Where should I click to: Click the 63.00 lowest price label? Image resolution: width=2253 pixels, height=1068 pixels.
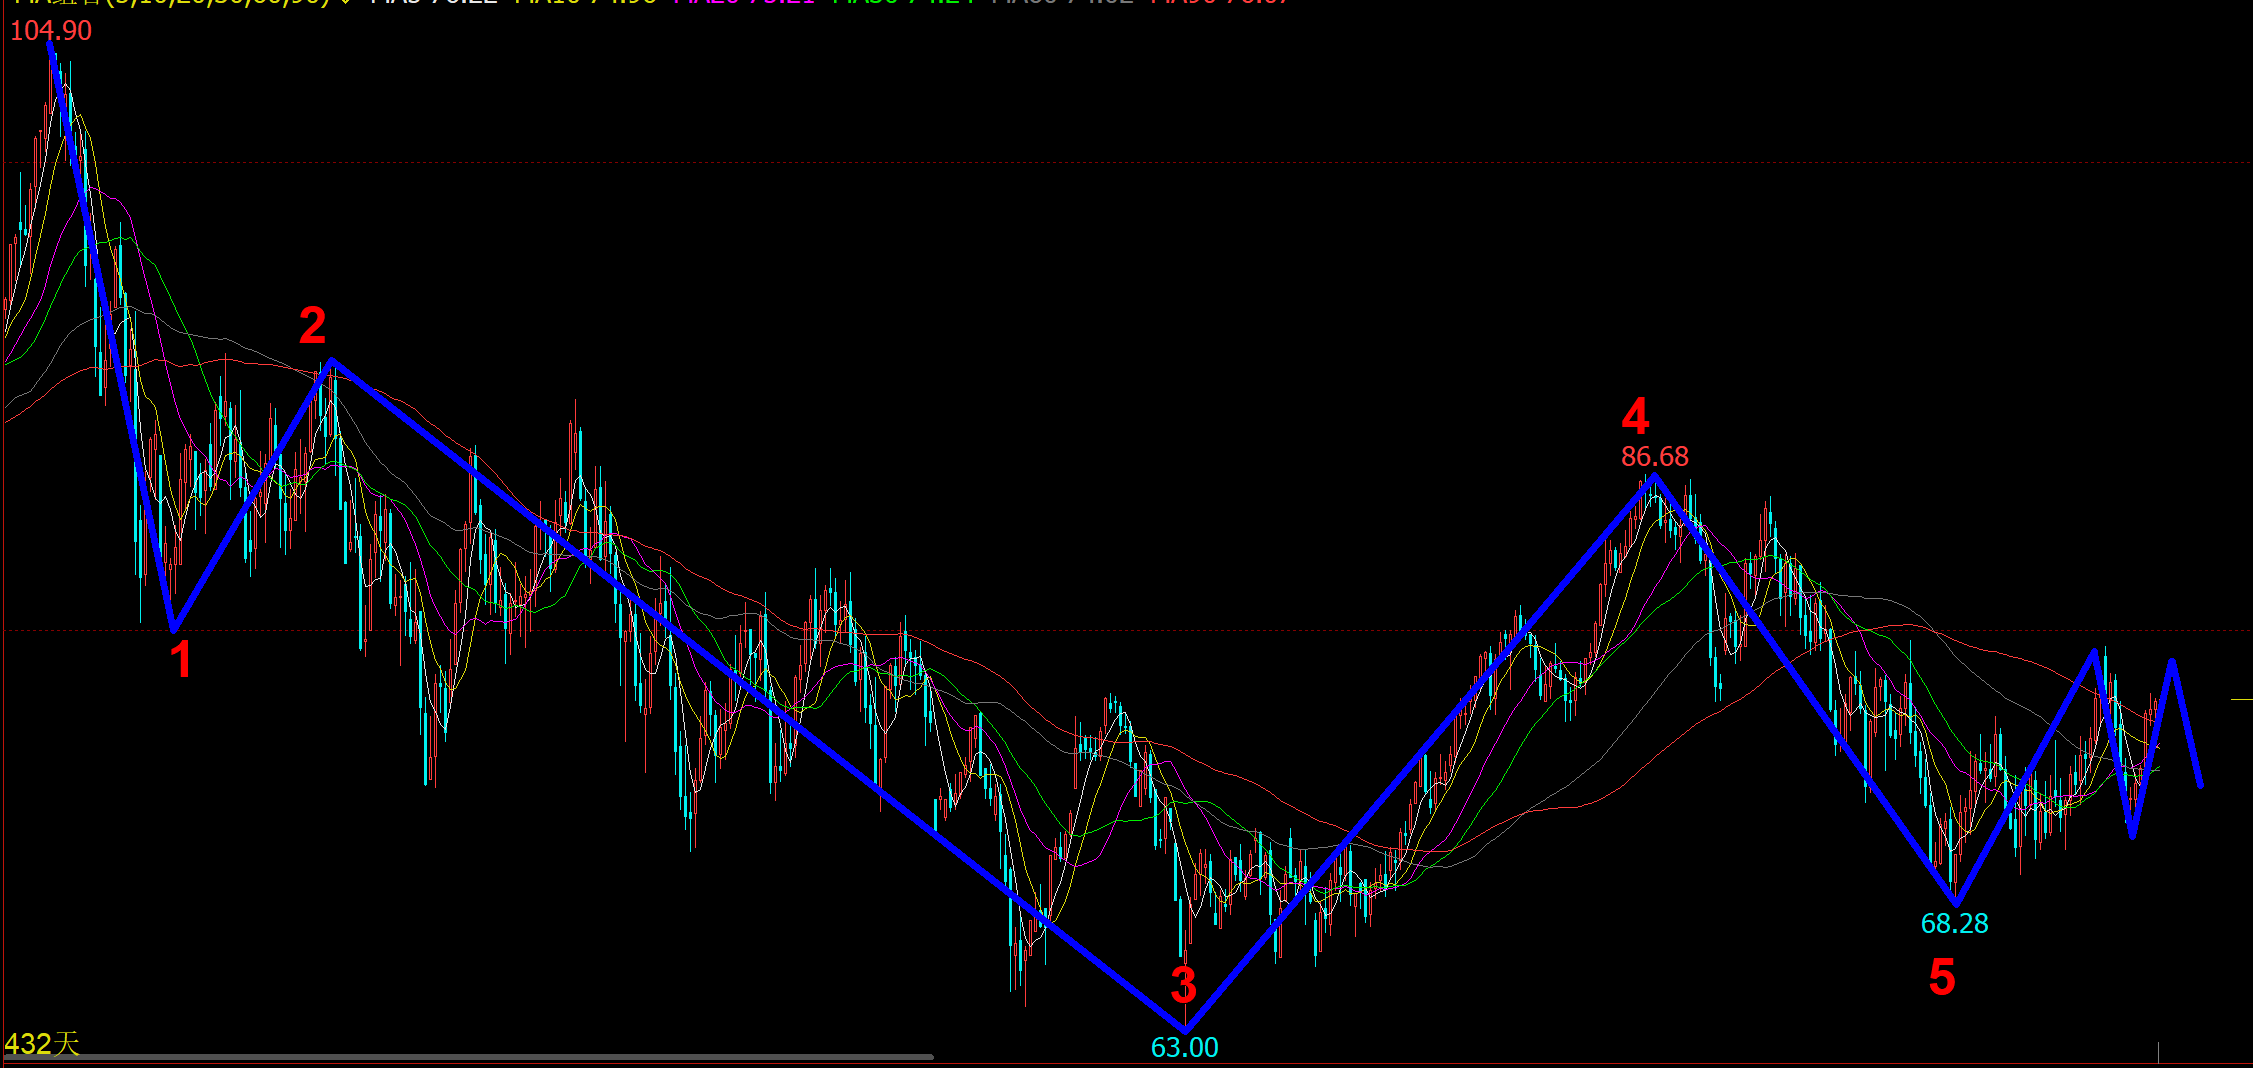(1185, 1047)
